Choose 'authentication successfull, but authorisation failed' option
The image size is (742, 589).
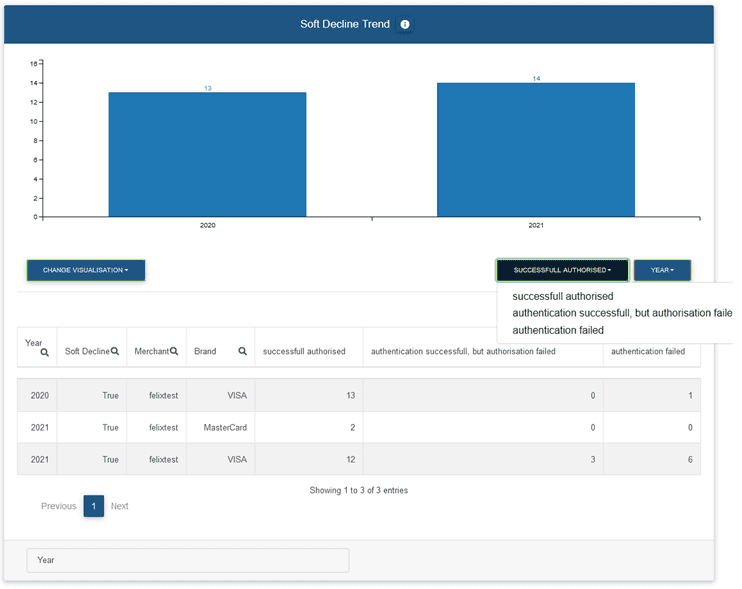point(622,313)
